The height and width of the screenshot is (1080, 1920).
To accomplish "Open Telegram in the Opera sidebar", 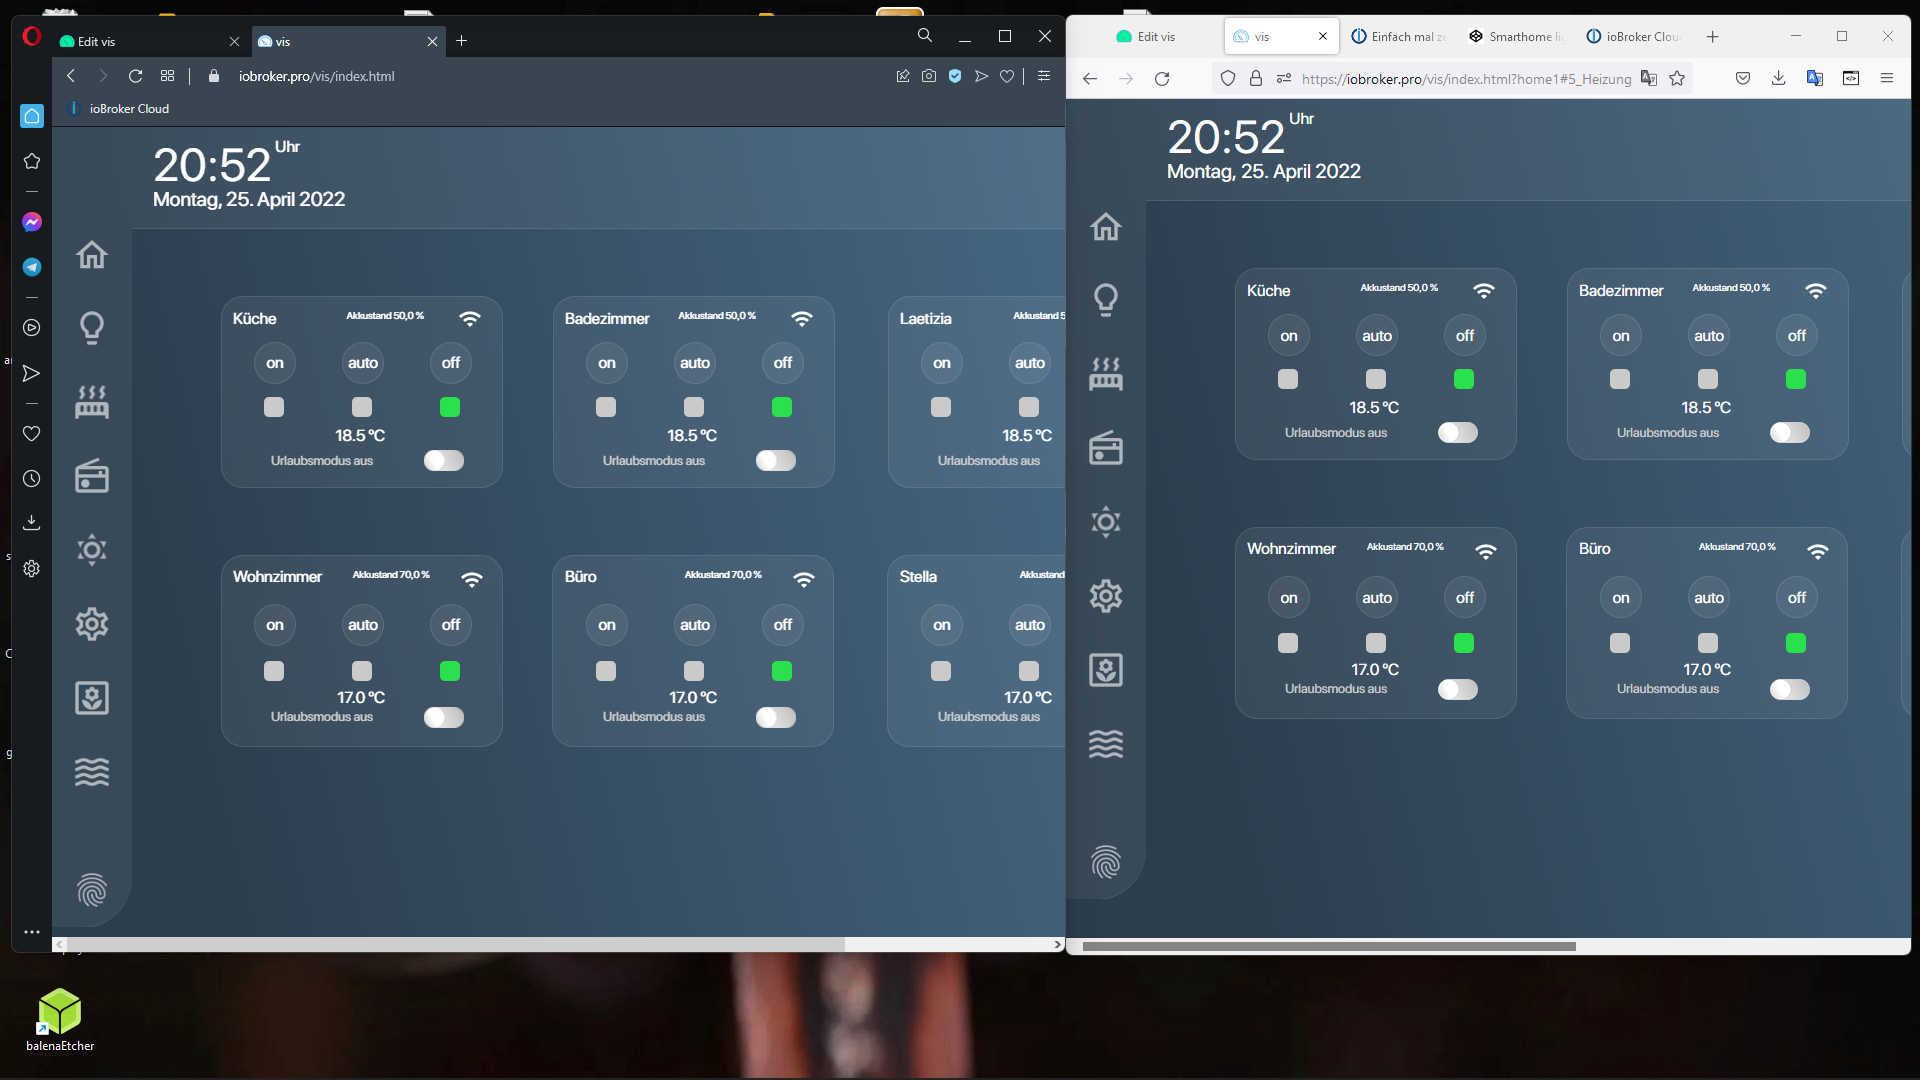I will [x=32, y=267].
